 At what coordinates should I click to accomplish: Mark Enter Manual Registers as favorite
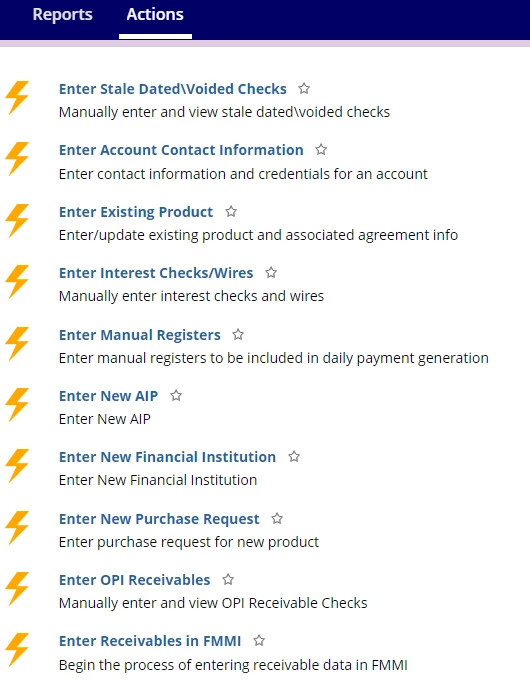(238, 334)
